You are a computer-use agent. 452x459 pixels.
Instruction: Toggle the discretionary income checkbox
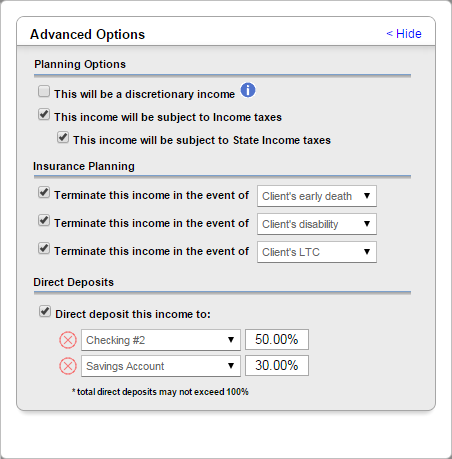[x=44, y=91]
